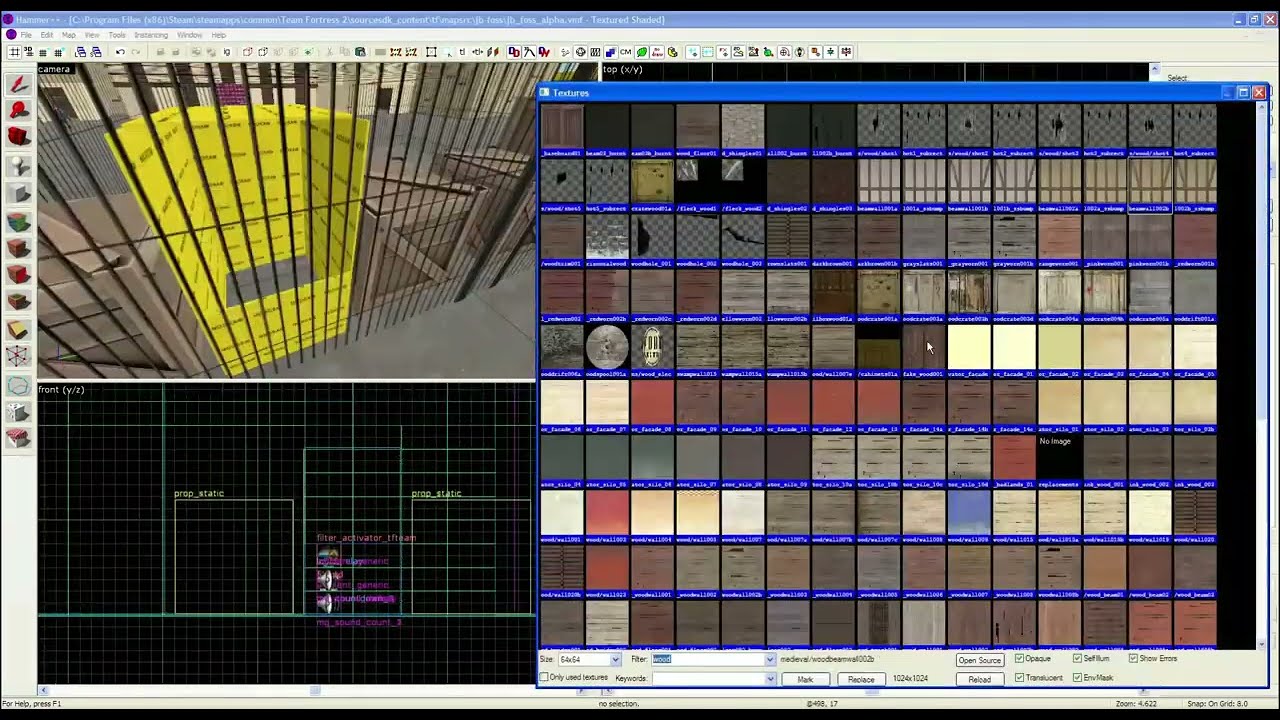Select the Vertex manipulation tool
Viewport: 1280px width, 720px height.
pyautogui.click(x=17, y=356)
